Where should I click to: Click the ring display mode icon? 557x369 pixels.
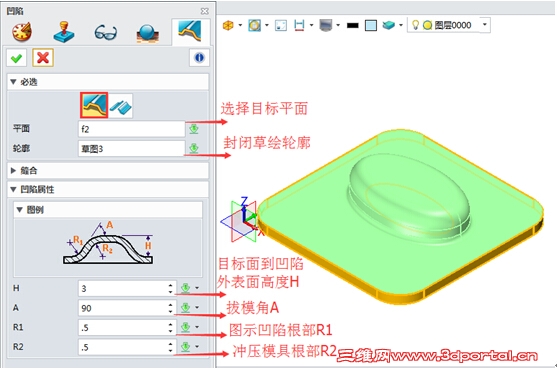(x=254, y=25)
